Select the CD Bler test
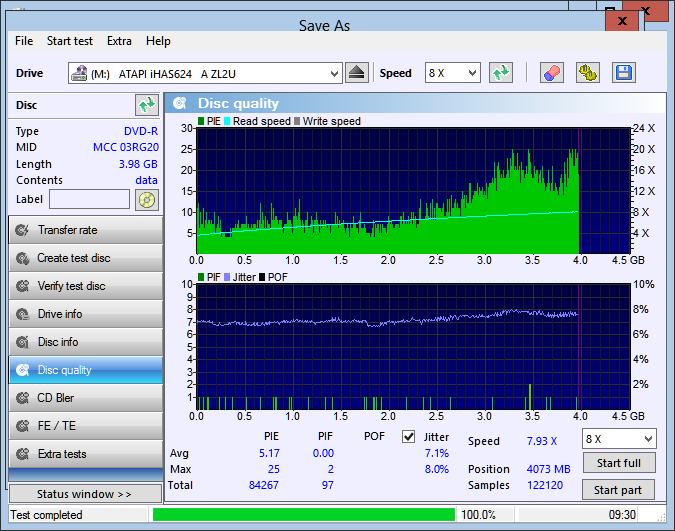The height and width of the screenshot is (531, 675). point(85,398)
